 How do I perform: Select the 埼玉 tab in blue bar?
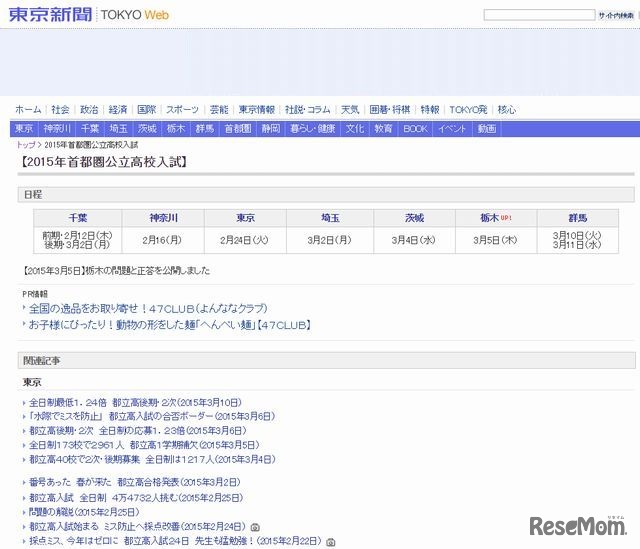click(x=118, y=129)
